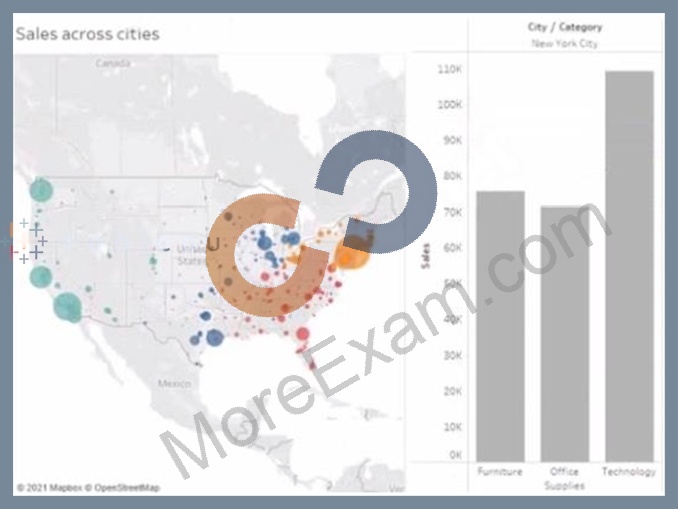Select the New York City column header
The image size is (678, 509).
pos(565,44)
